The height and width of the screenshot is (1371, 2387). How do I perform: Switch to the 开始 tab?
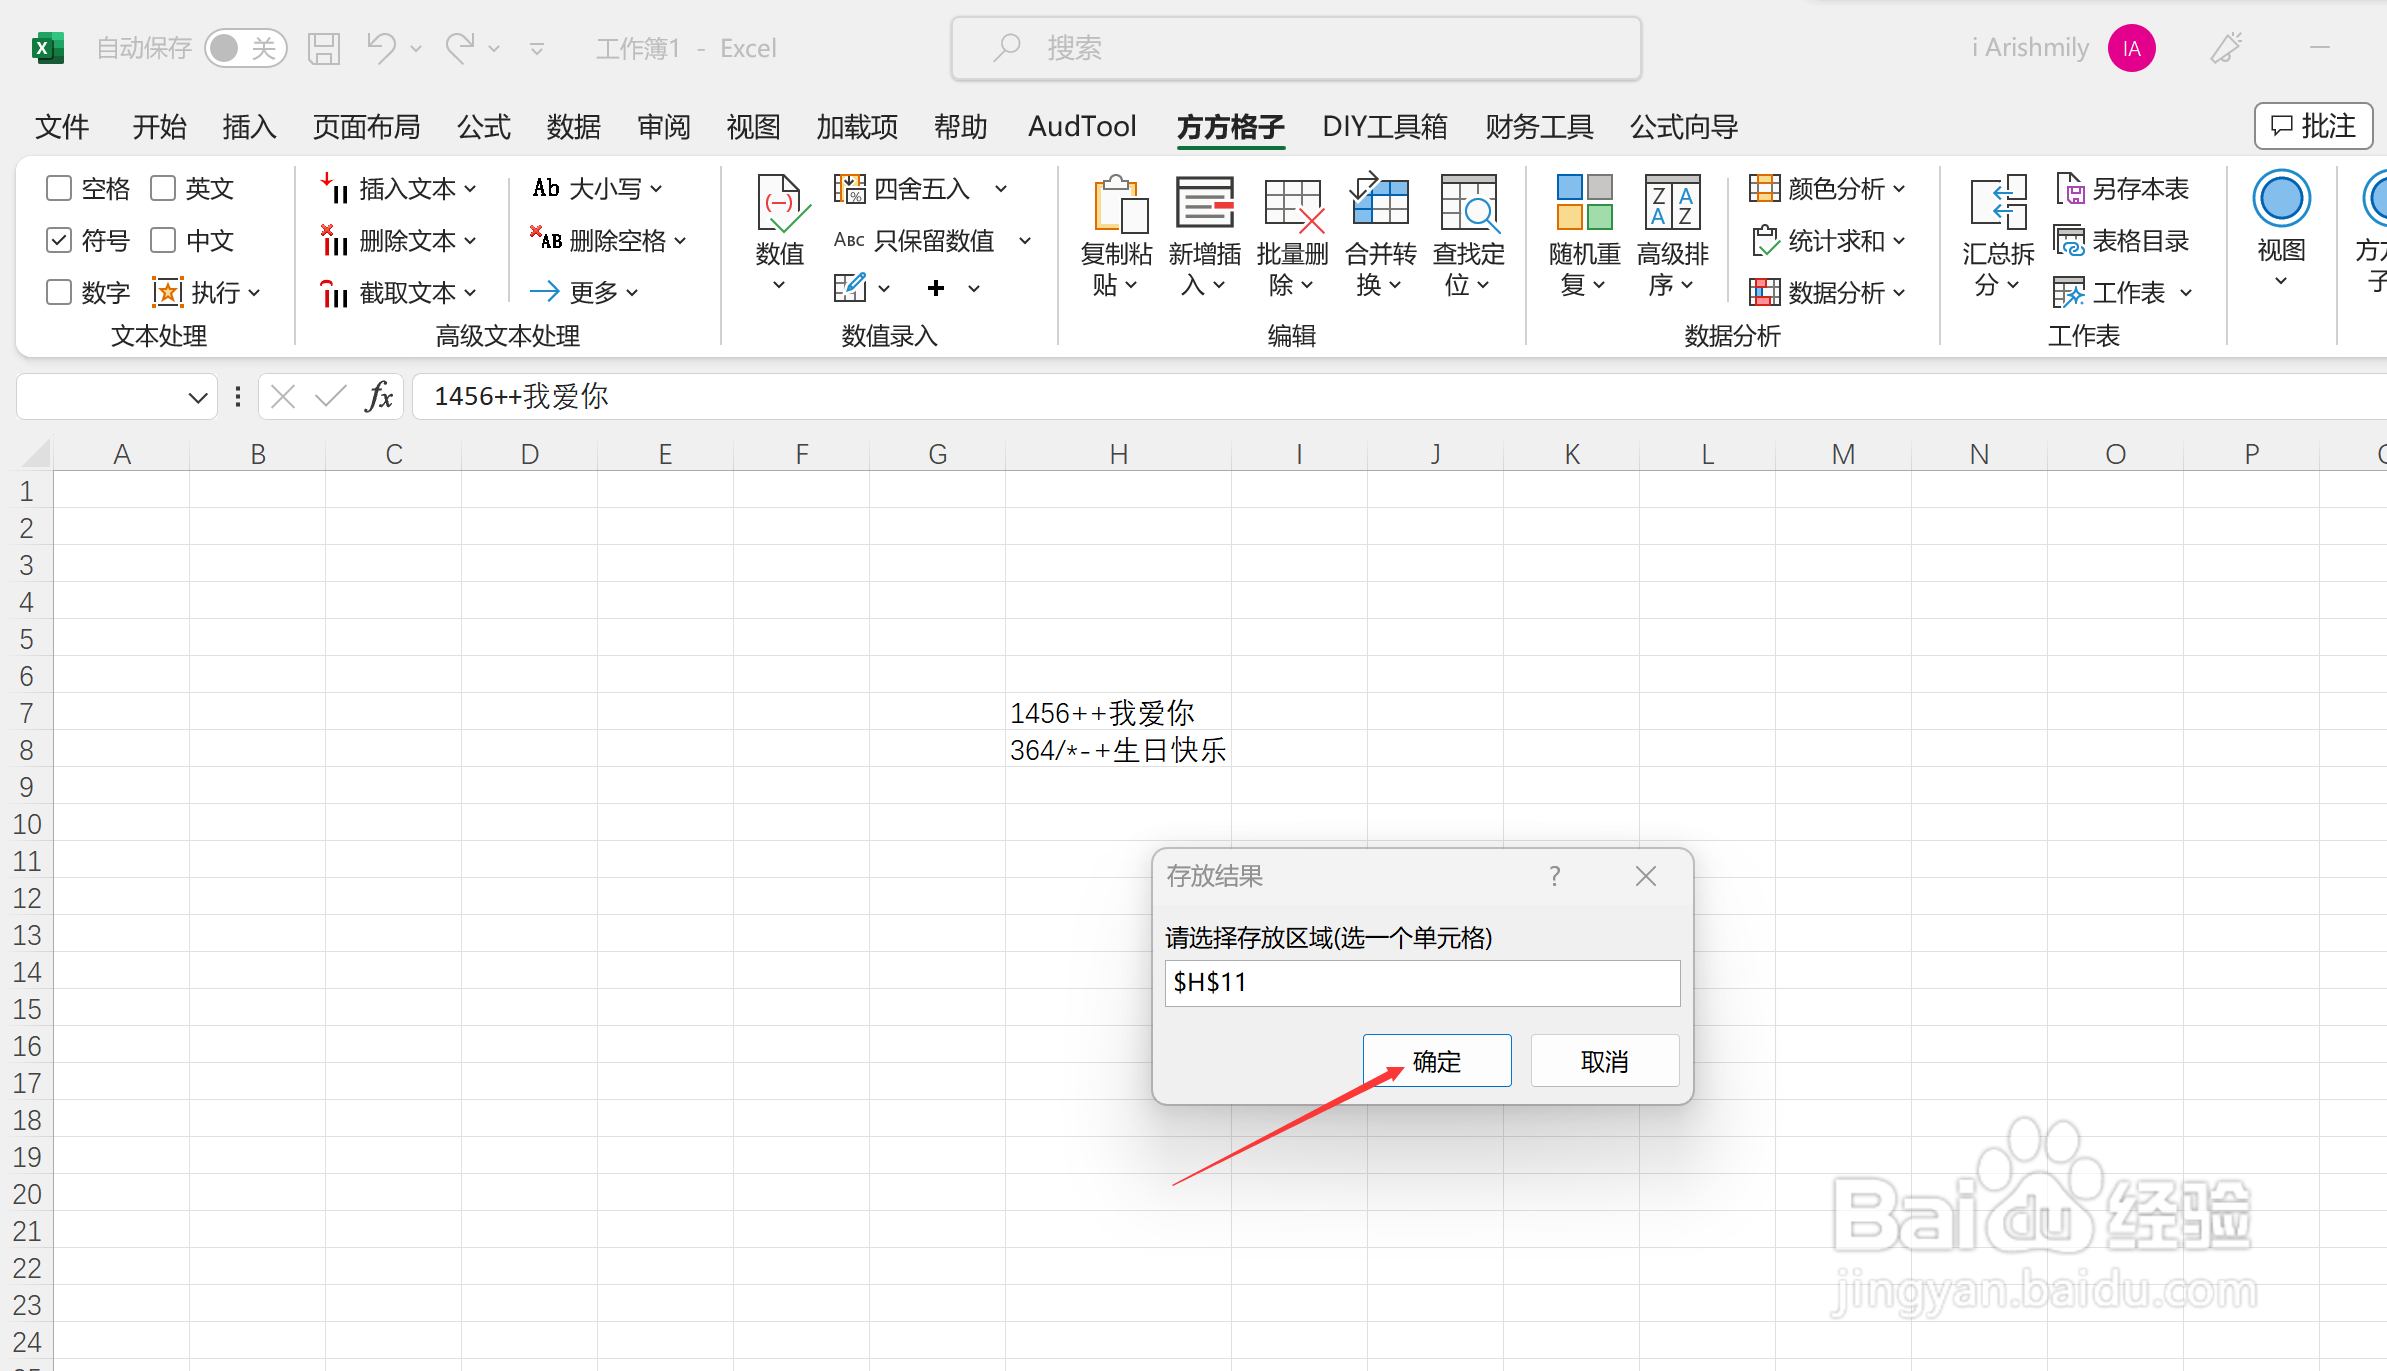click(160, 127)
